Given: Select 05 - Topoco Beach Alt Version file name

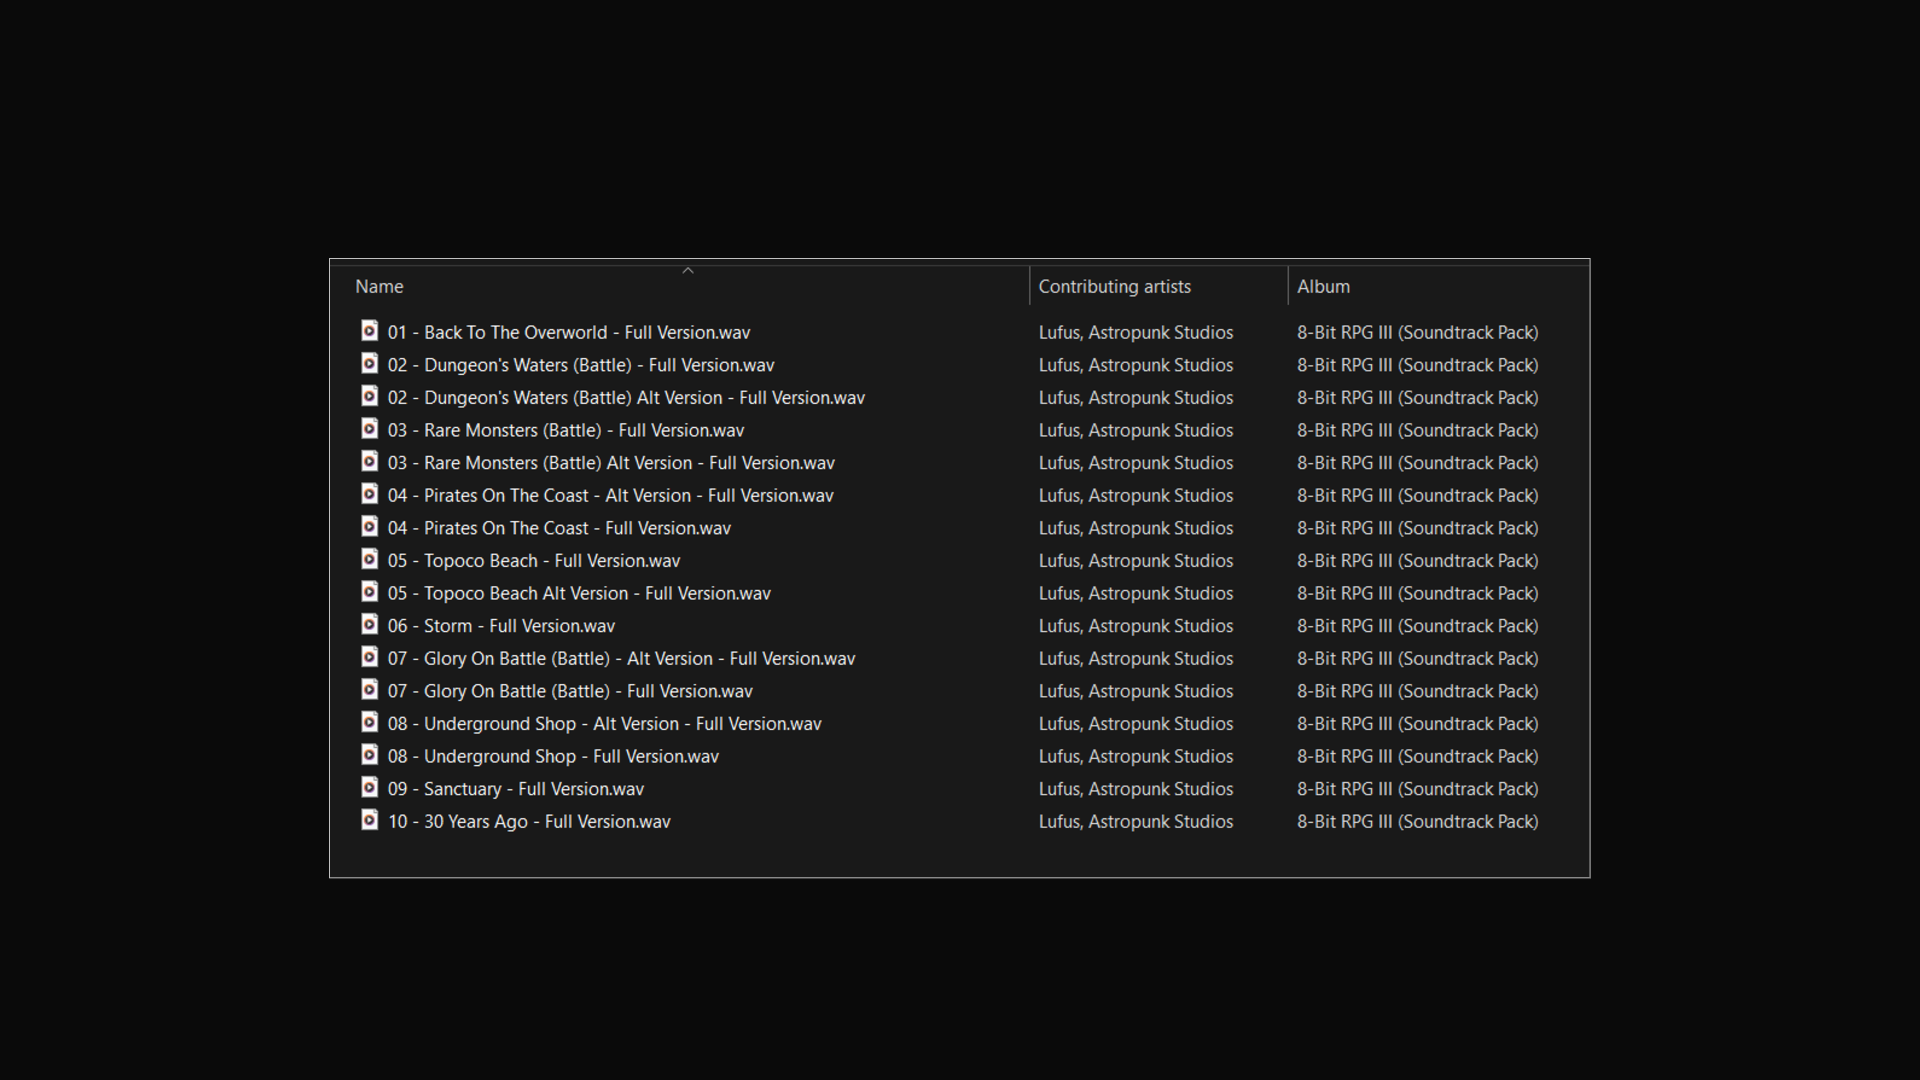Looking at the screenshot, I should coord(579,594).
